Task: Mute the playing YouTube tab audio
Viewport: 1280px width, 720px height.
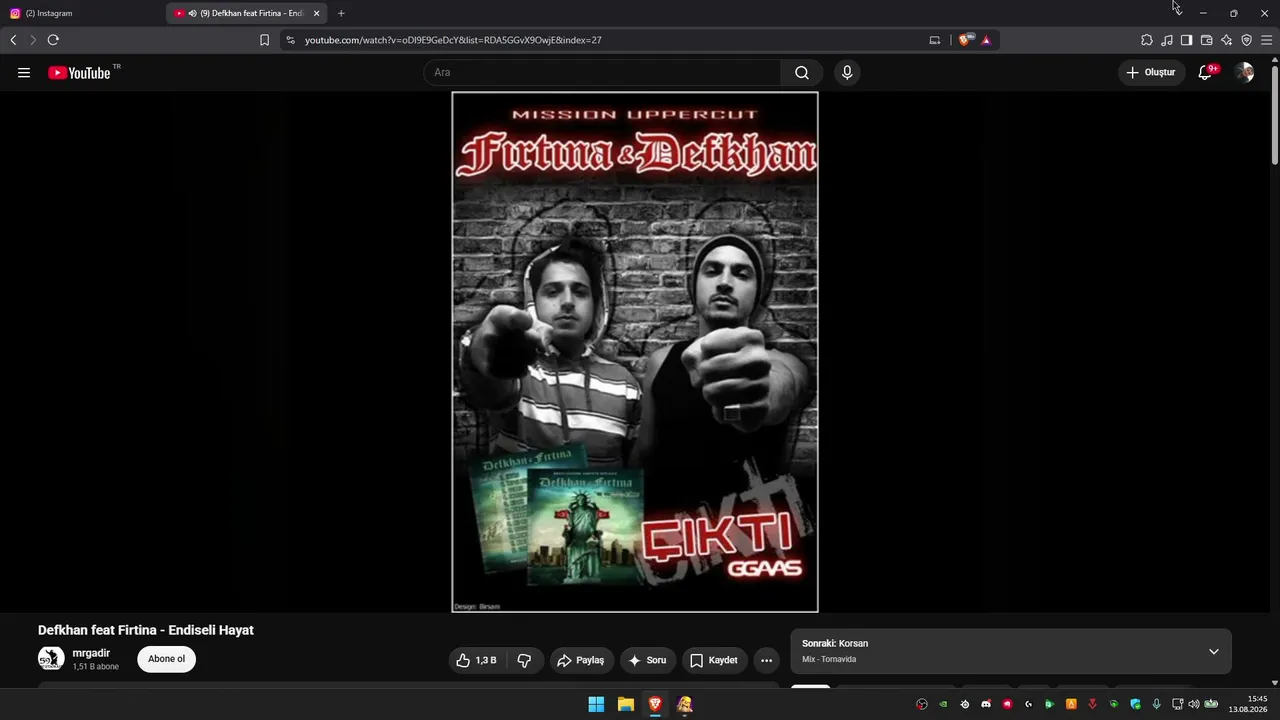Action: pos(192,13)
